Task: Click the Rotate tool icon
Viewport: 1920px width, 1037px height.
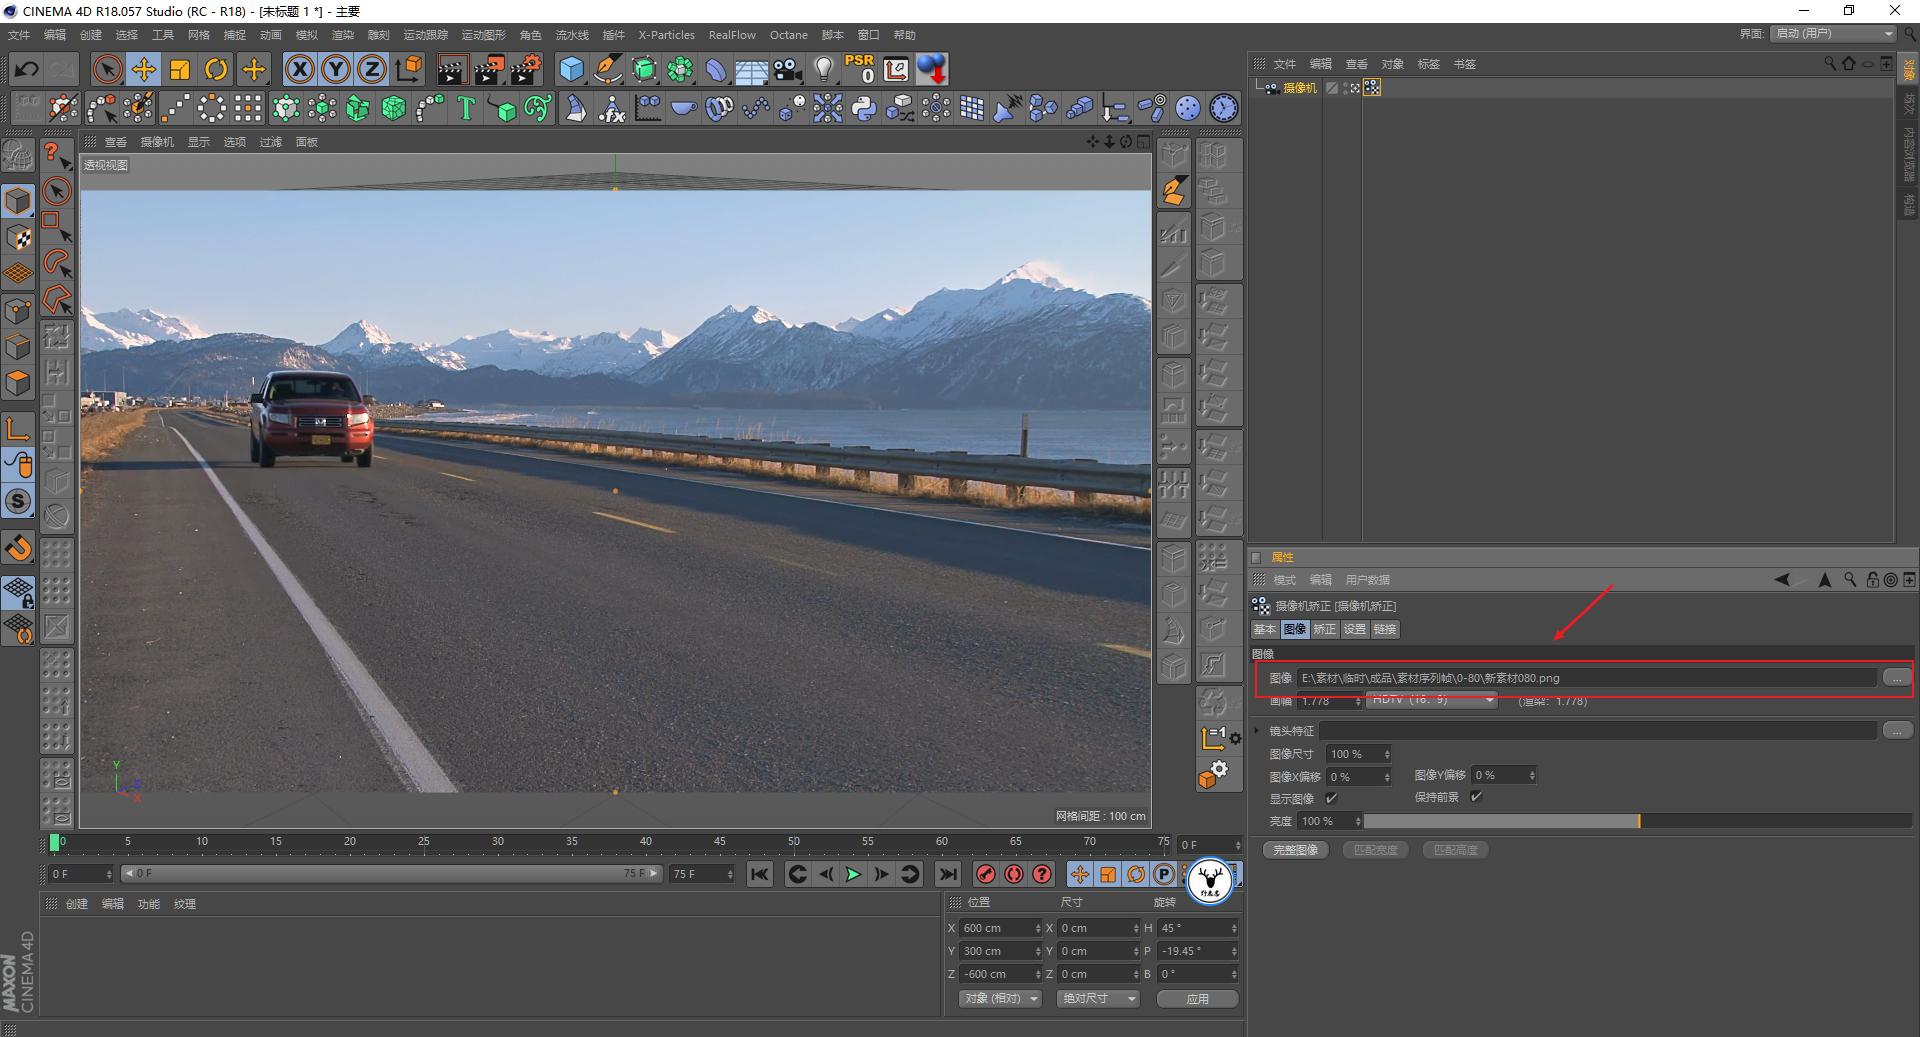Action: tap(216, 69)
